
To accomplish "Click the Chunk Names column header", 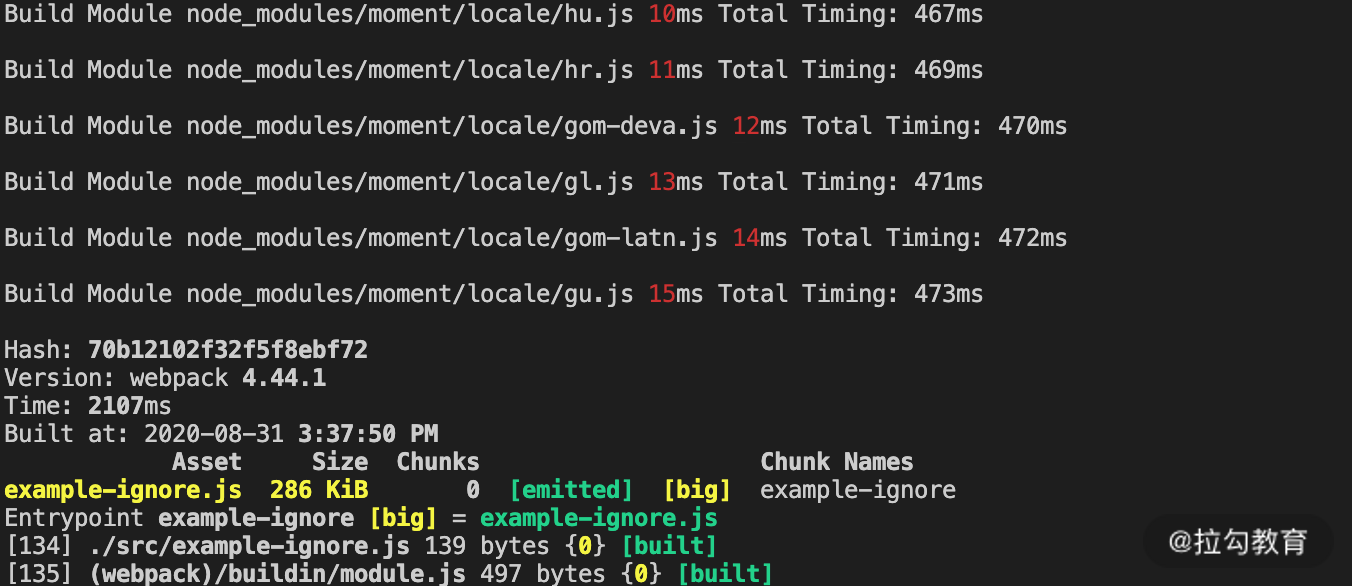I will pos(836,462).
